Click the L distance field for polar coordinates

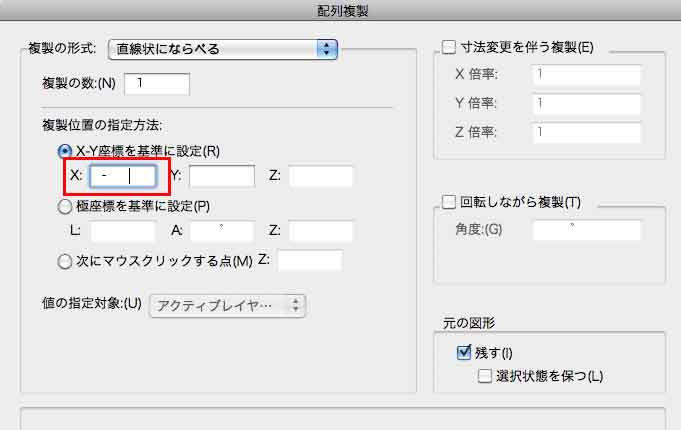[122, 232]
